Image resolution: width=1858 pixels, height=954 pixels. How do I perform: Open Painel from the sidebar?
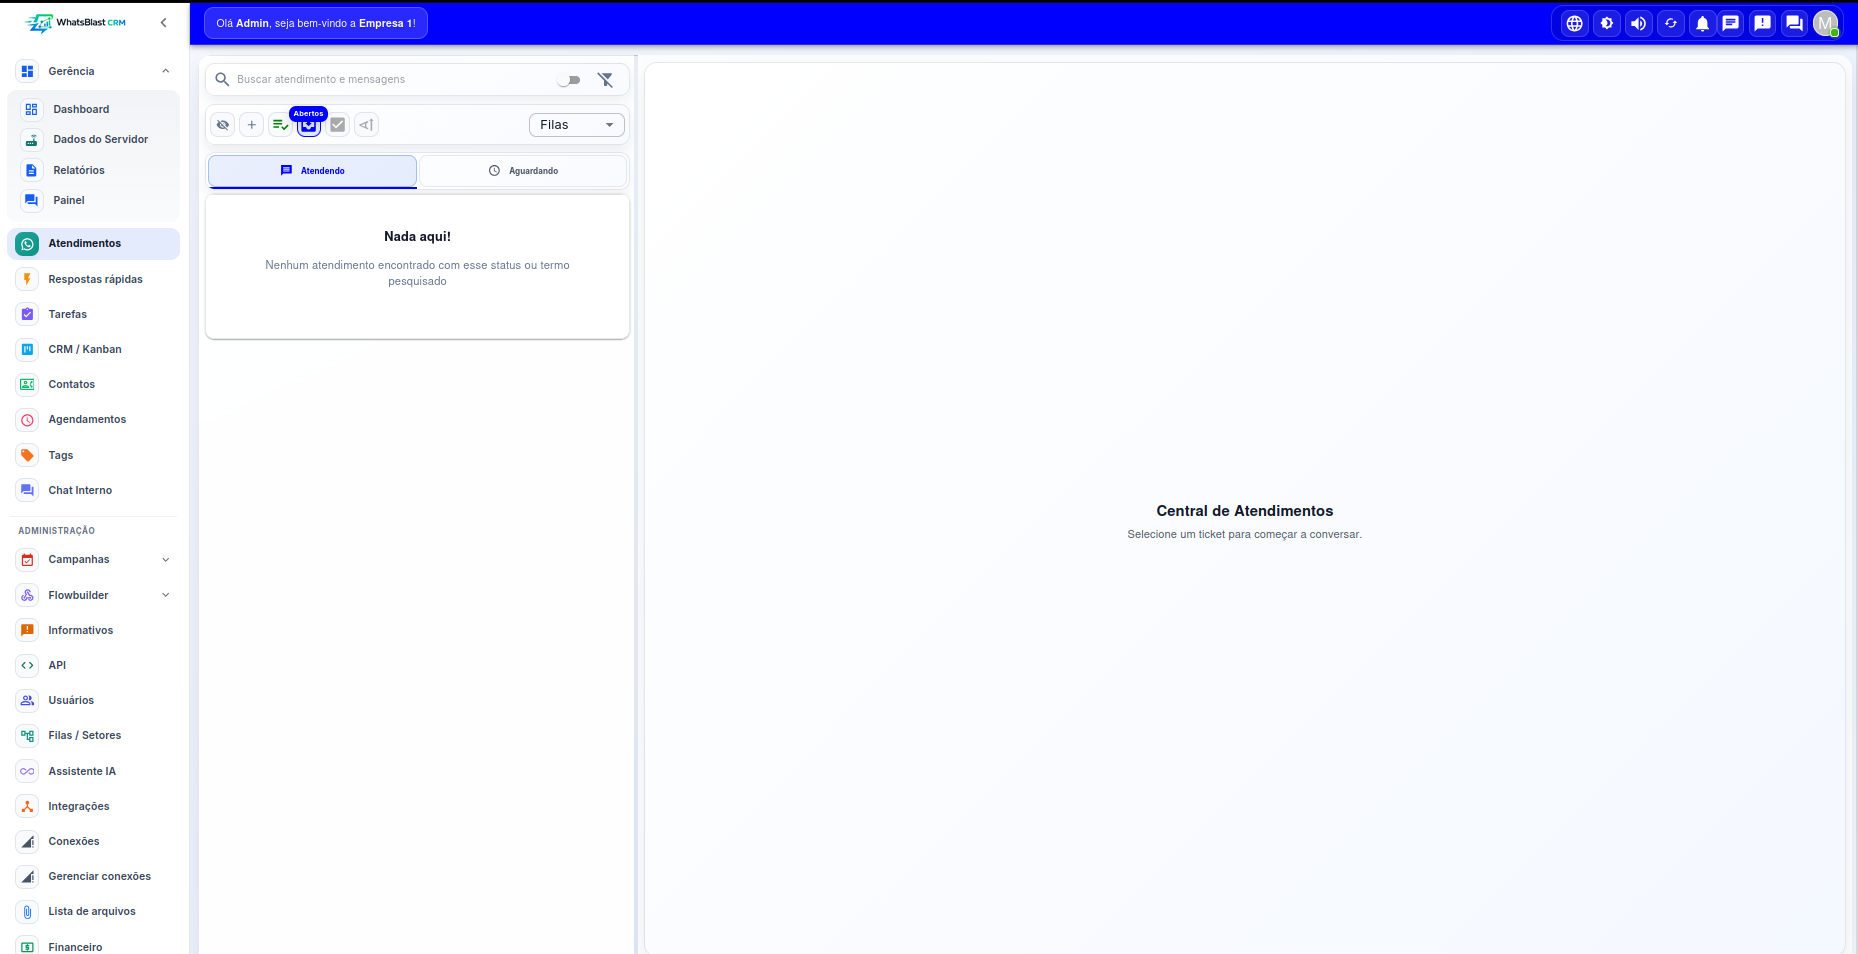coord(95,200)
